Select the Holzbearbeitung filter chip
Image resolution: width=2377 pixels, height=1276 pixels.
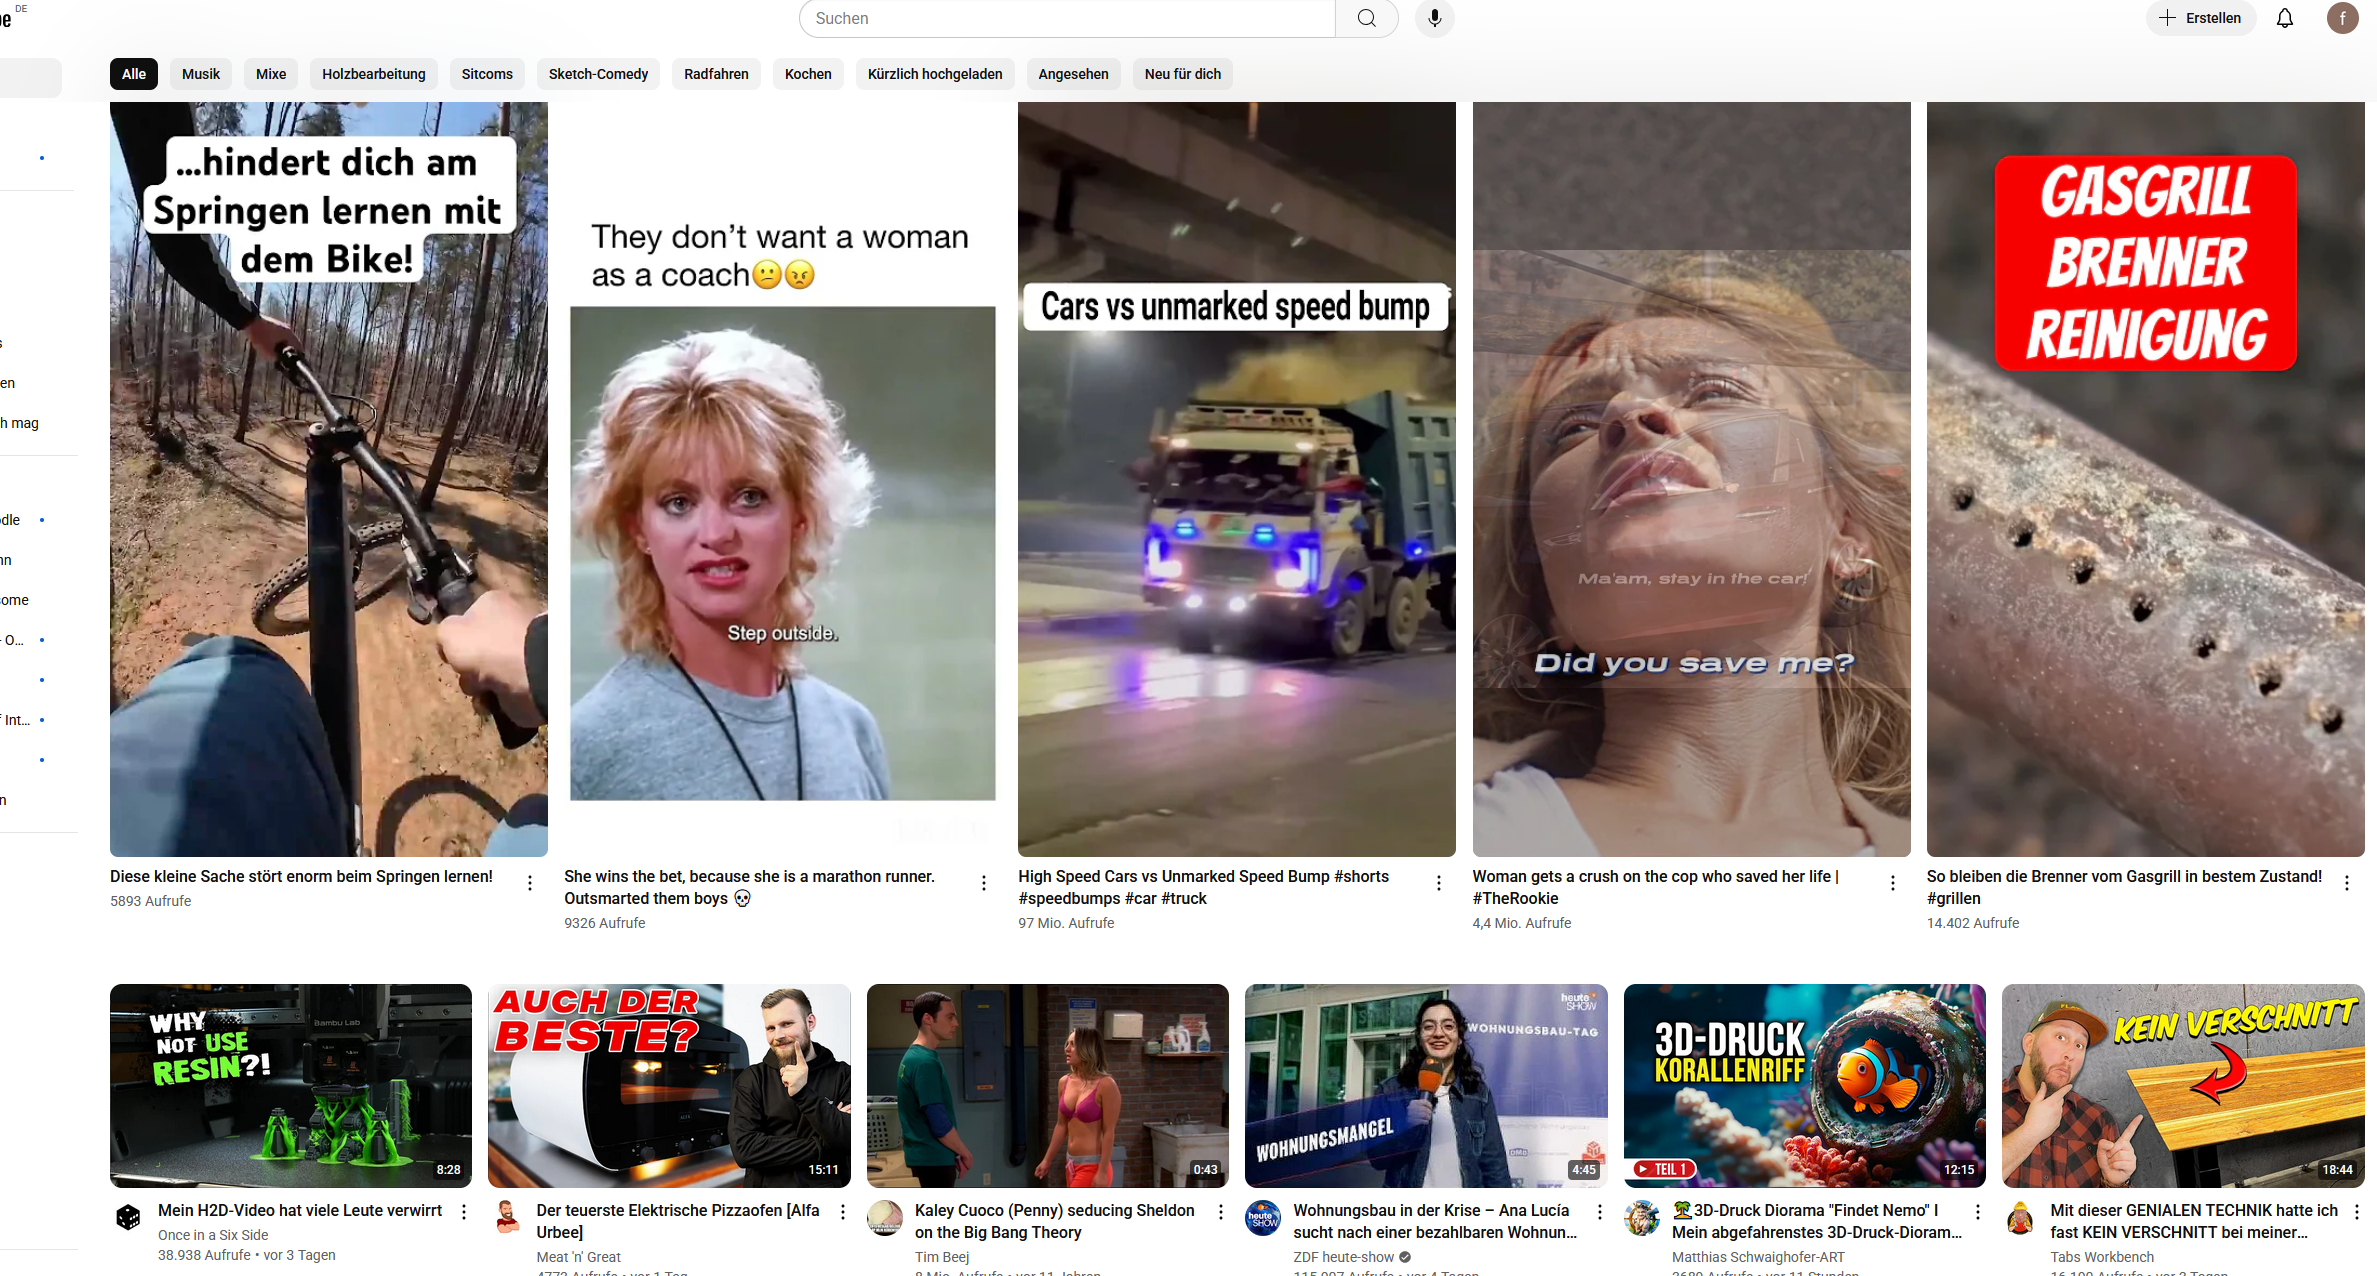pyautogui.click(x=373, y=74)
